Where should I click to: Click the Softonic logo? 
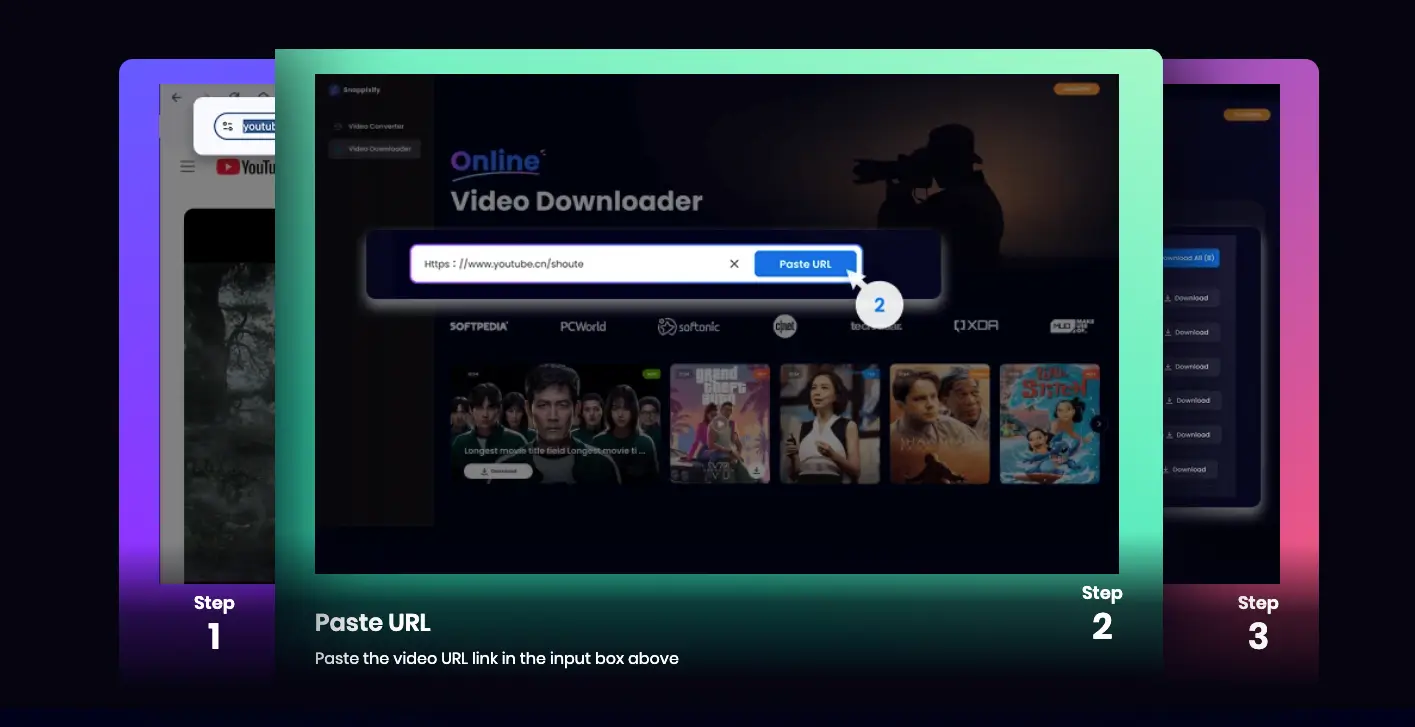point(690,325)
